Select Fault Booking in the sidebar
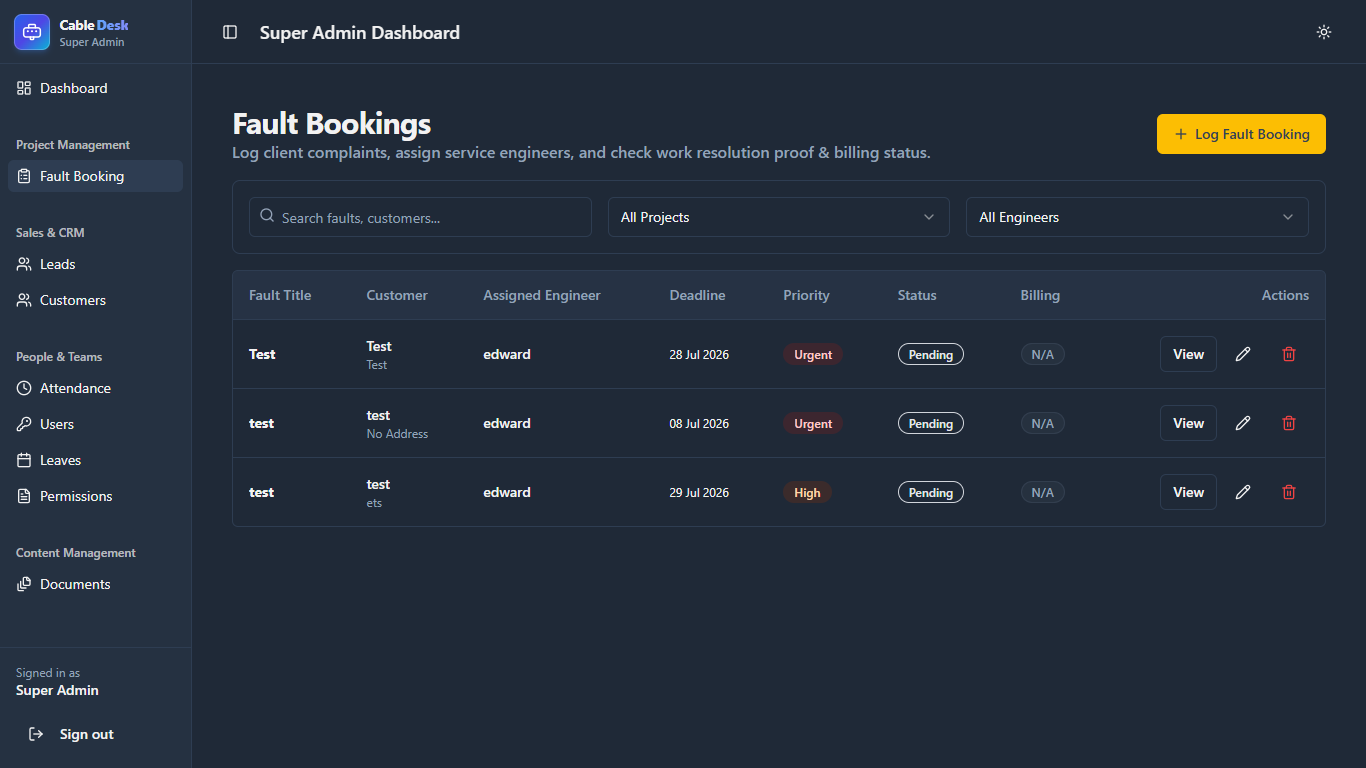The height and width of the screenshot is (768, 1366). pos(95,176)
